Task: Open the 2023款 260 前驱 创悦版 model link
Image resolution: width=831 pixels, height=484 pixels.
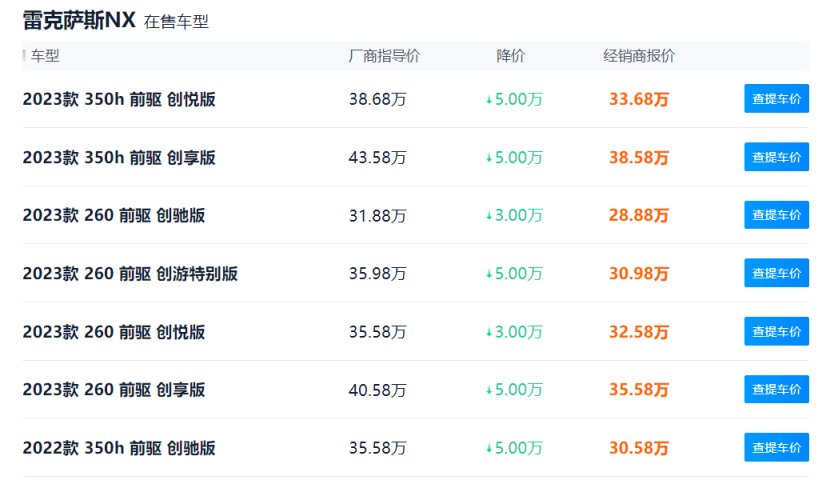Action: (114, 331)
